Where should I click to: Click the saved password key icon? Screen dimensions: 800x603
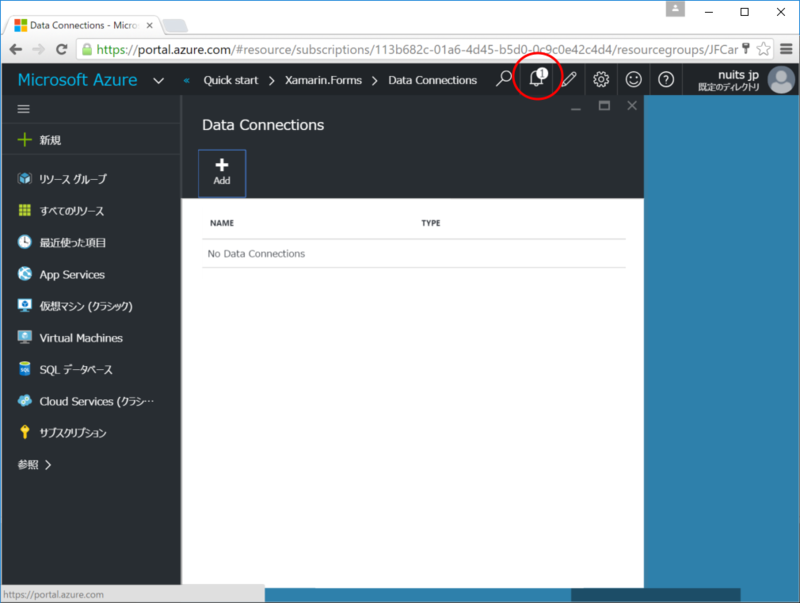tap(745, 48)
